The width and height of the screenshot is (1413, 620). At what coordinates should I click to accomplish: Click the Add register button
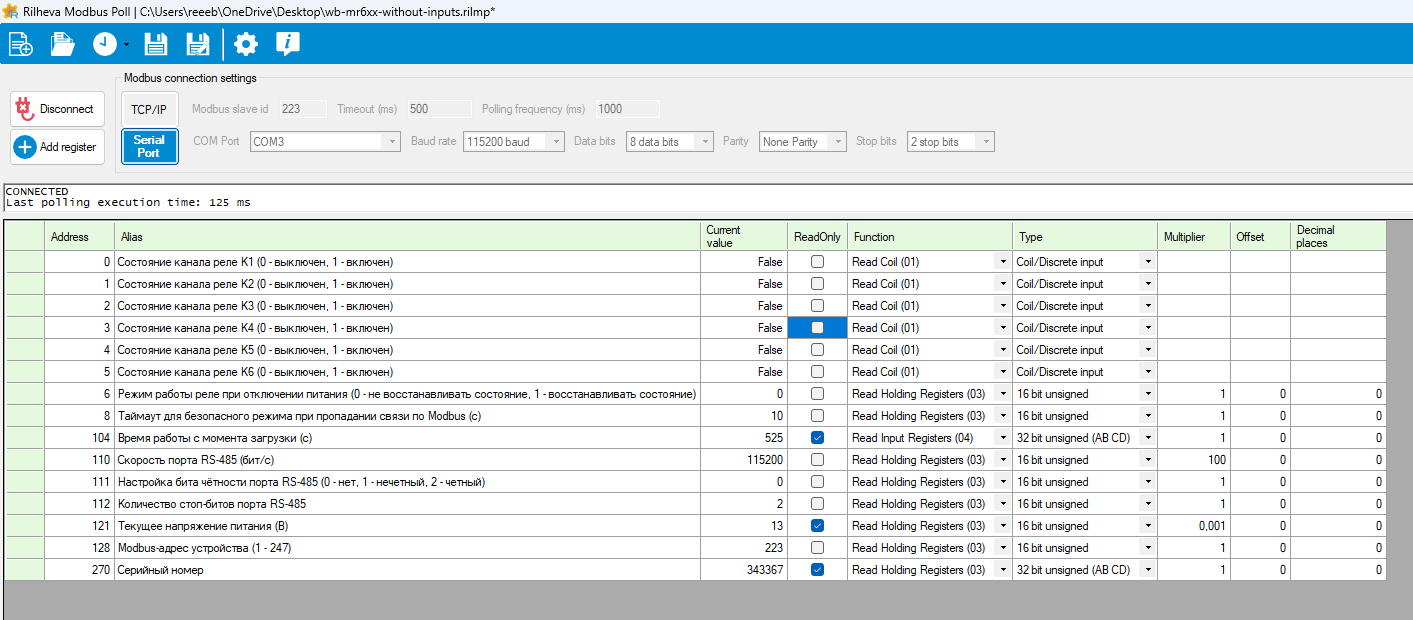(x=57, y=147)
